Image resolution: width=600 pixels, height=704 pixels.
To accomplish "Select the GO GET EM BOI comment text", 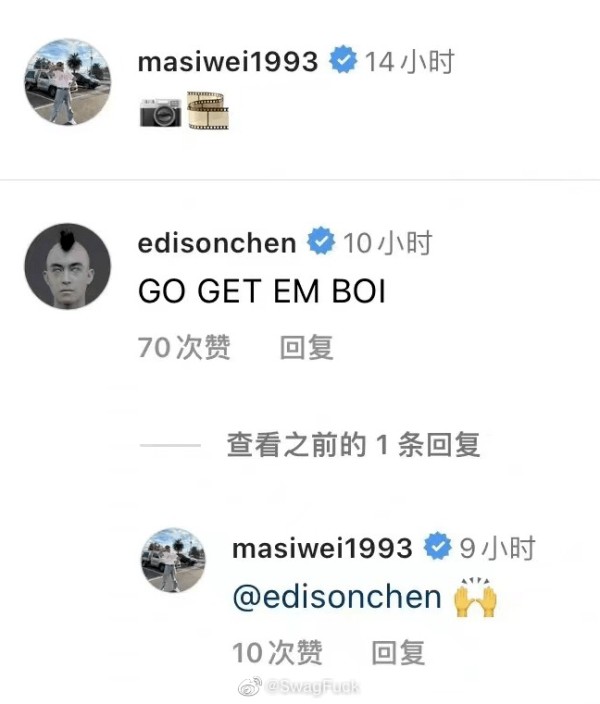I will pyautogui.click(x=262, y=291).
